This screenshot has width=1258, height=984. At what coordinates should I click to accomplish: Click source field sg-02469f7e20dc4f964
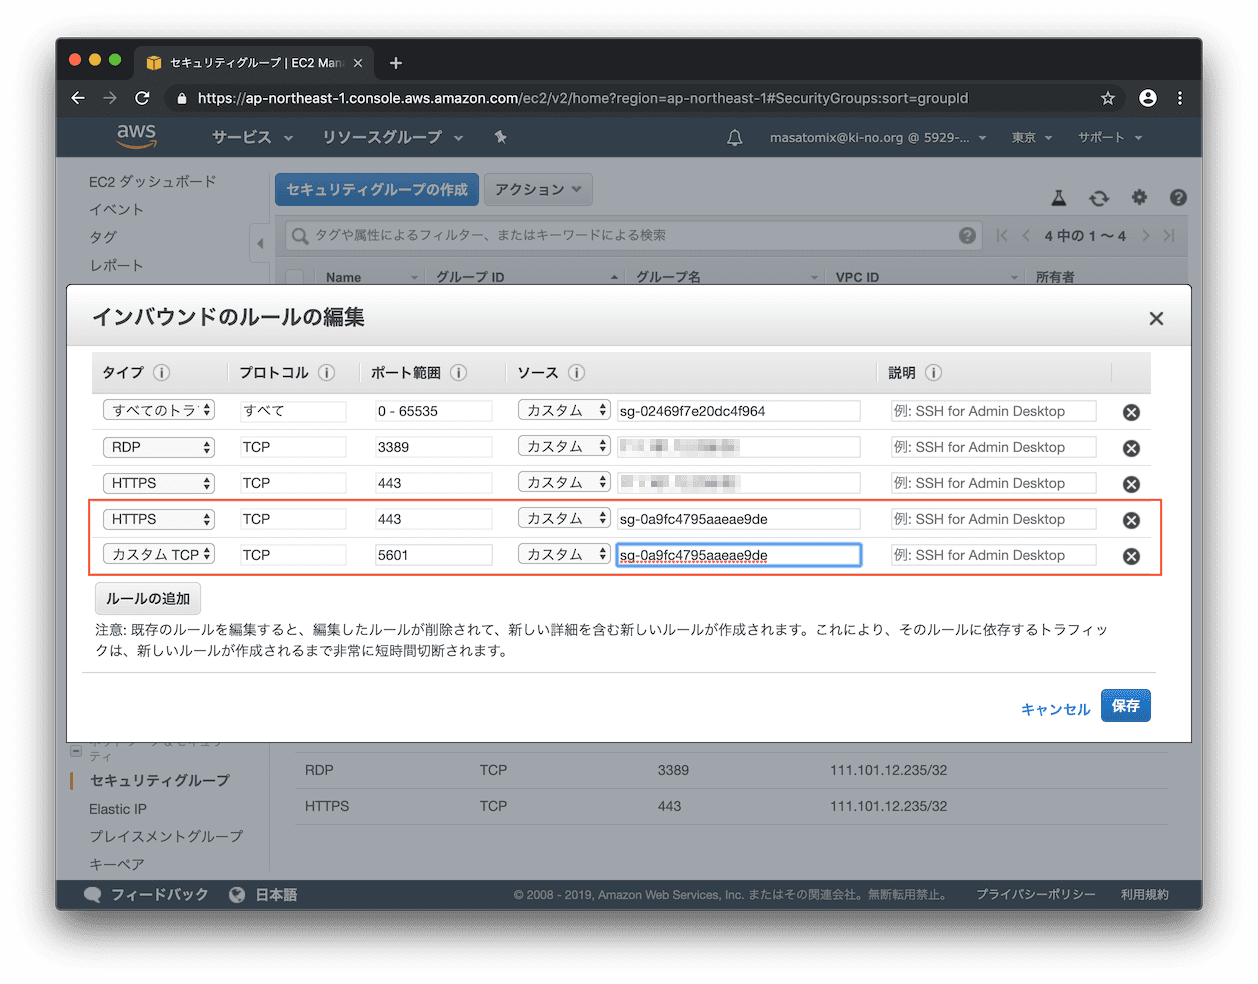pyautogui.click(x=738, y=411)
